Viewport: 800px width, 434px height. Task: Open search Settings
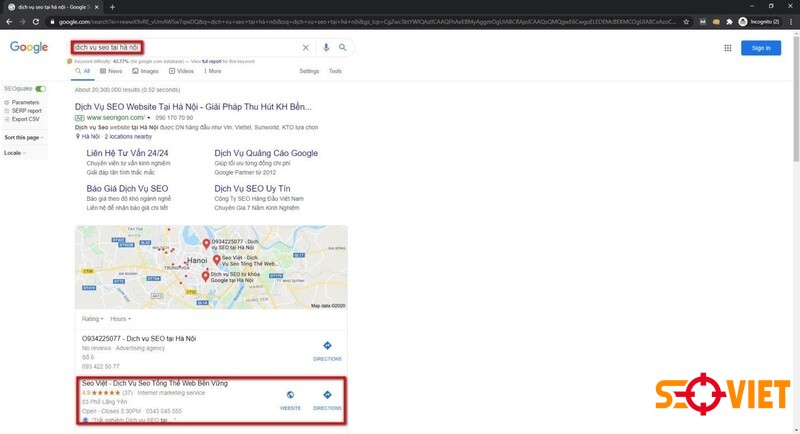coord(309,71)
